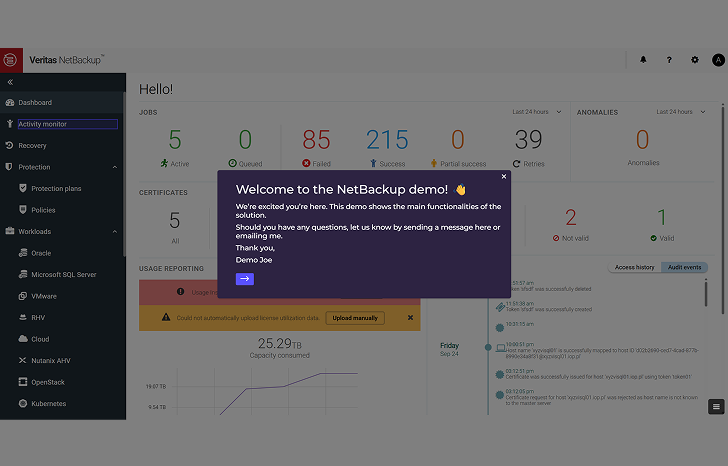Viewport: 728px width, 466px height.
Task: Click the floating menu button bottom right
Action: (x=716, y=407)
